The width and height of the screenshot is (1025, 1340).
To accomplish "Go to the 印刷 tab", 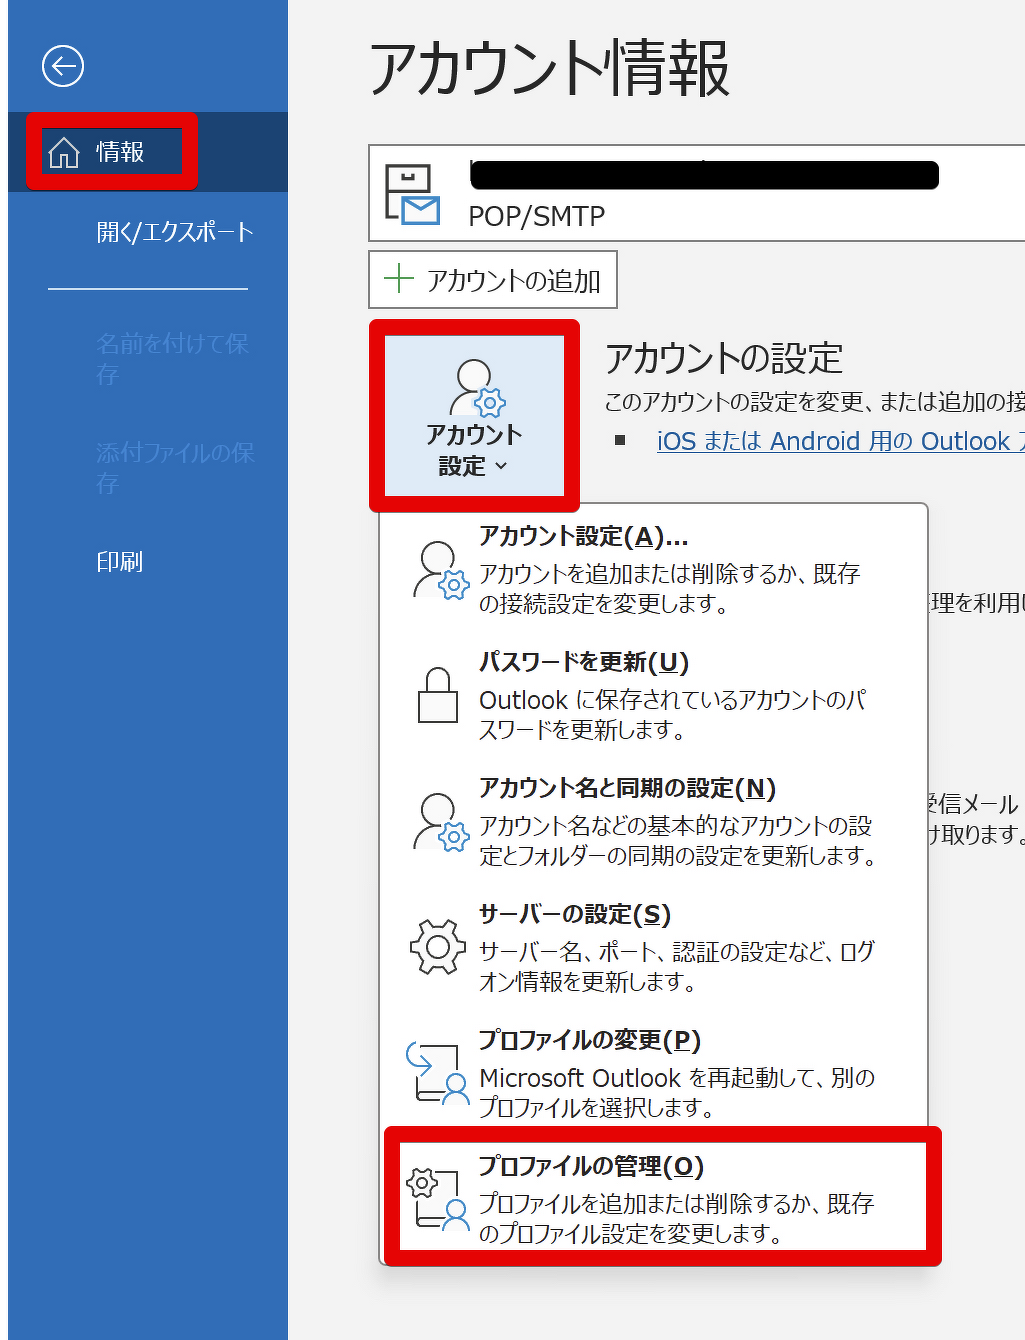I will (120, 562).
